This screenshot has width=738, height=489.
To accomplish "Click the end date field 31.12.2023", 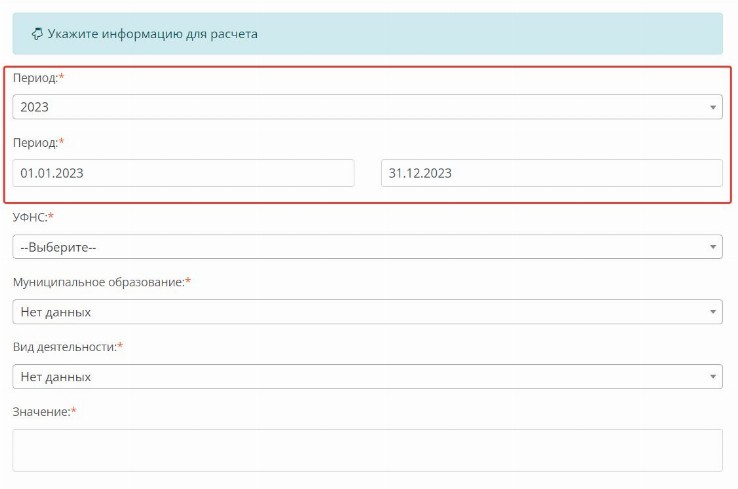I will (x=551, y=173).
